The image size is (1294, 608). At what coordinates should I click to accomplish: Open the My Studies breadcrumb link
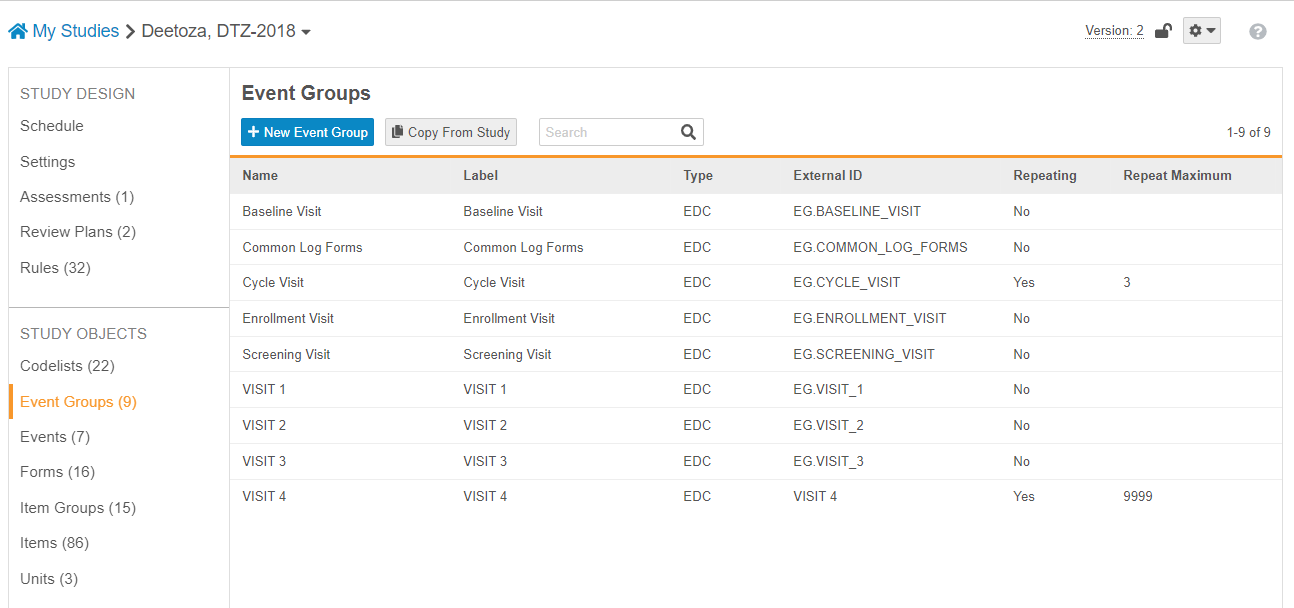point(75,31)
